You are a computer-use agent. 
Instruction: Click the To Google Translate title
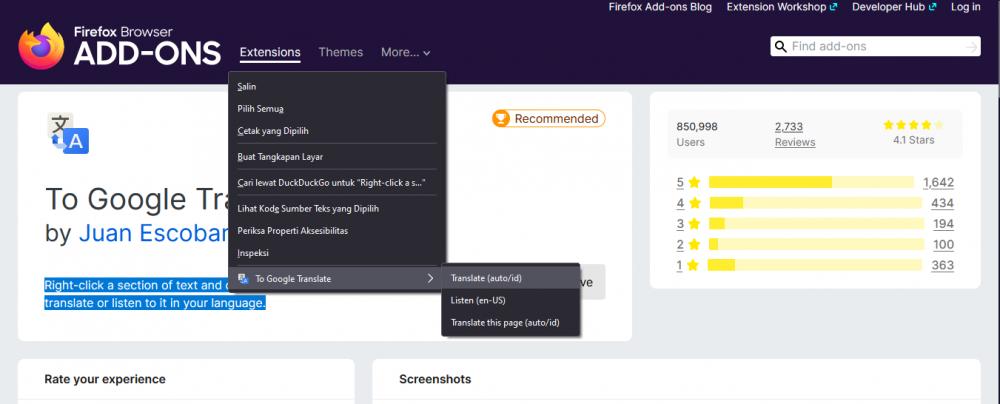136,200
